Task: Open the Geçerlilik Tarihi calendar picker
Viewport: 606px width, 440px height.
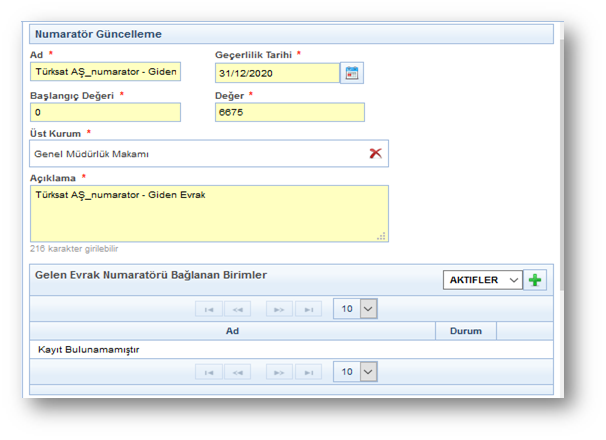Action: click(351, 73)
